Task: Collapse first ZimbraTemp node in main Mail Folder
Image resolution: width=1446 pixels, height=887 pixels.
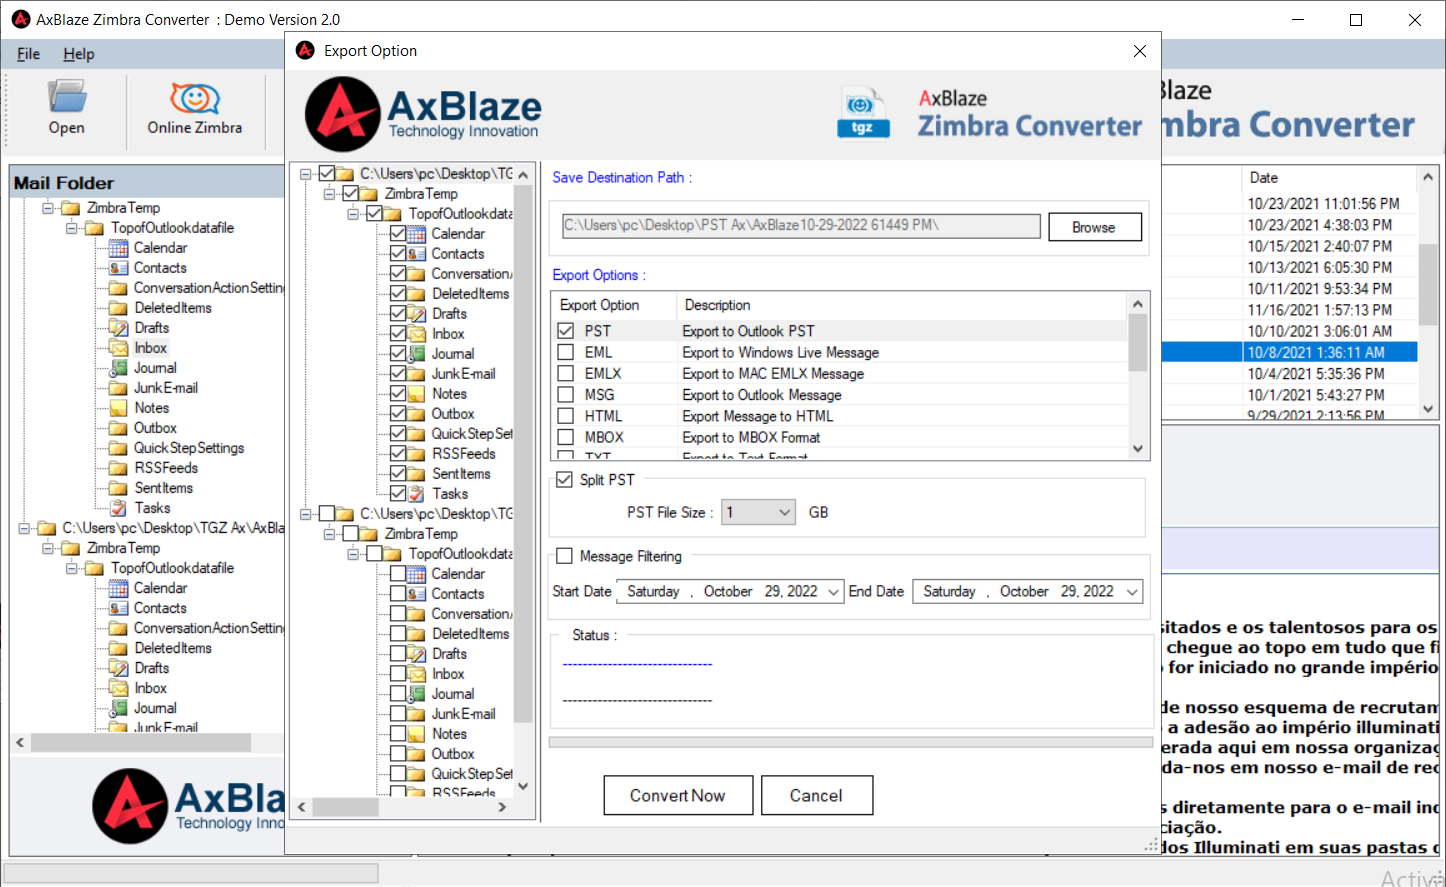Action: pyautogui.click(x=48, y=208)
